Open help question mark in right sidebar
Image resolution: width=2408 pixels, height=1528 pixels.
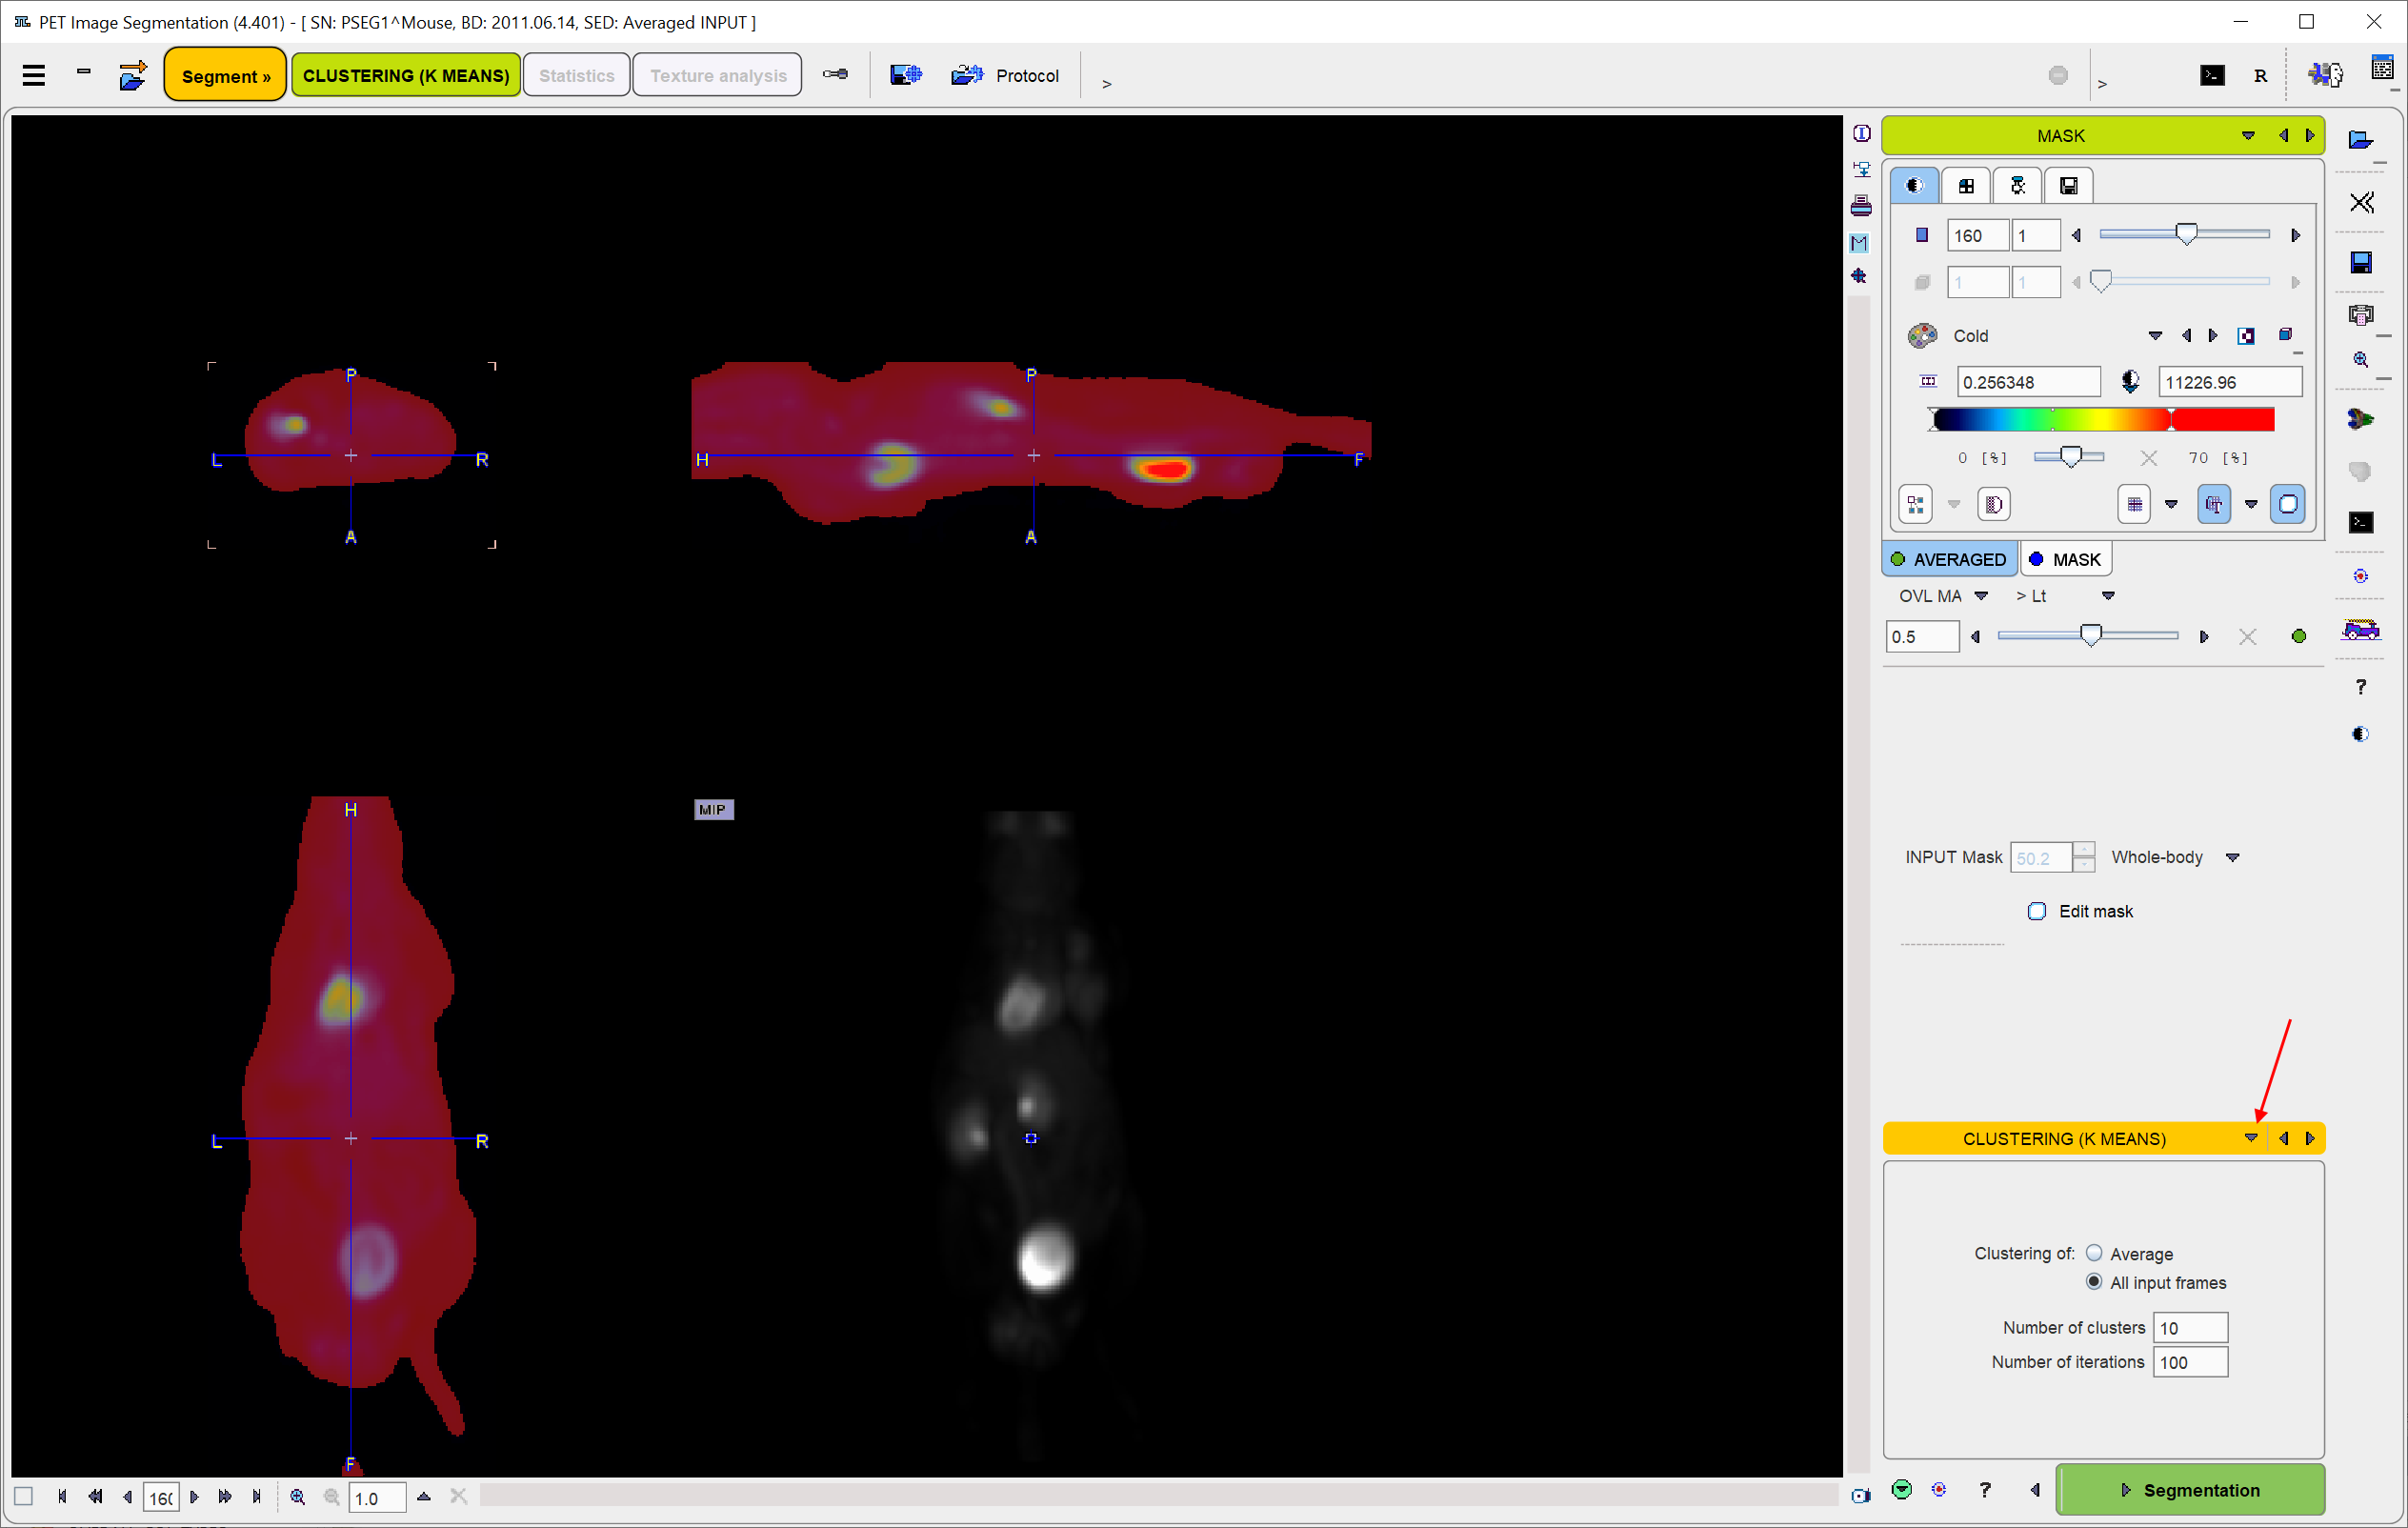(x=2361, y=687)
